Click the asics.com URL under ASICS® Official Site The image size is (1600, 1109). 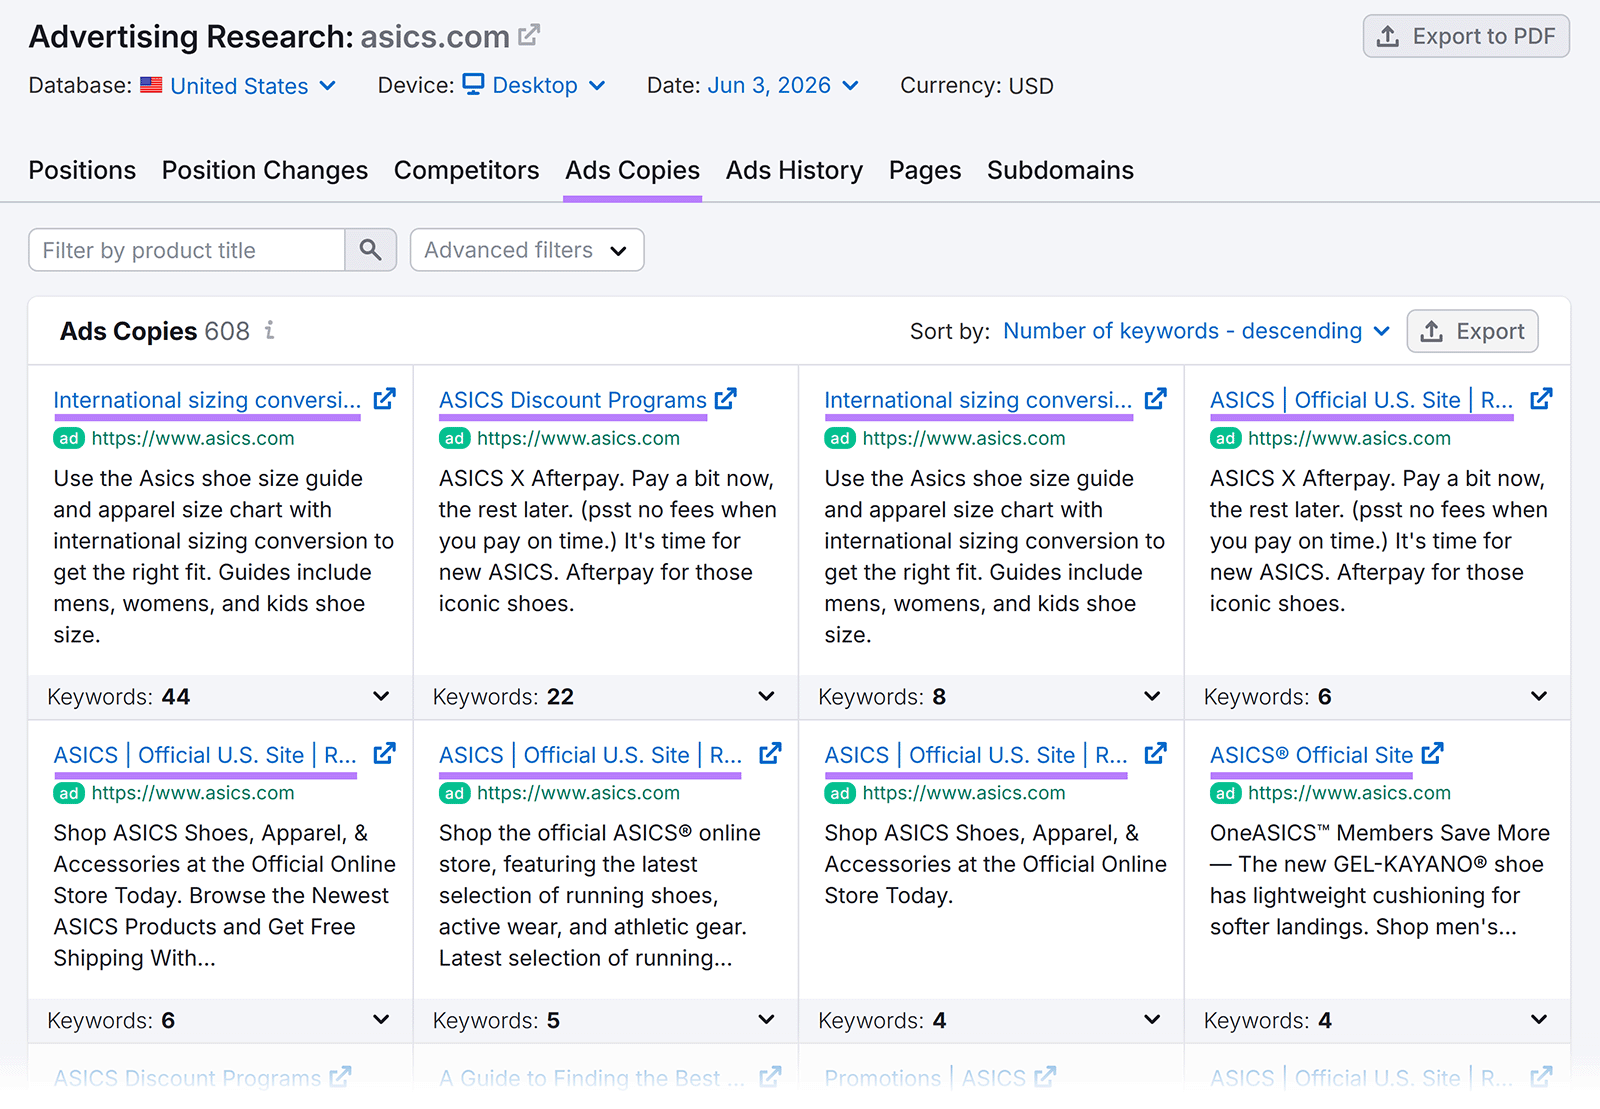[x=1349, y=793]
